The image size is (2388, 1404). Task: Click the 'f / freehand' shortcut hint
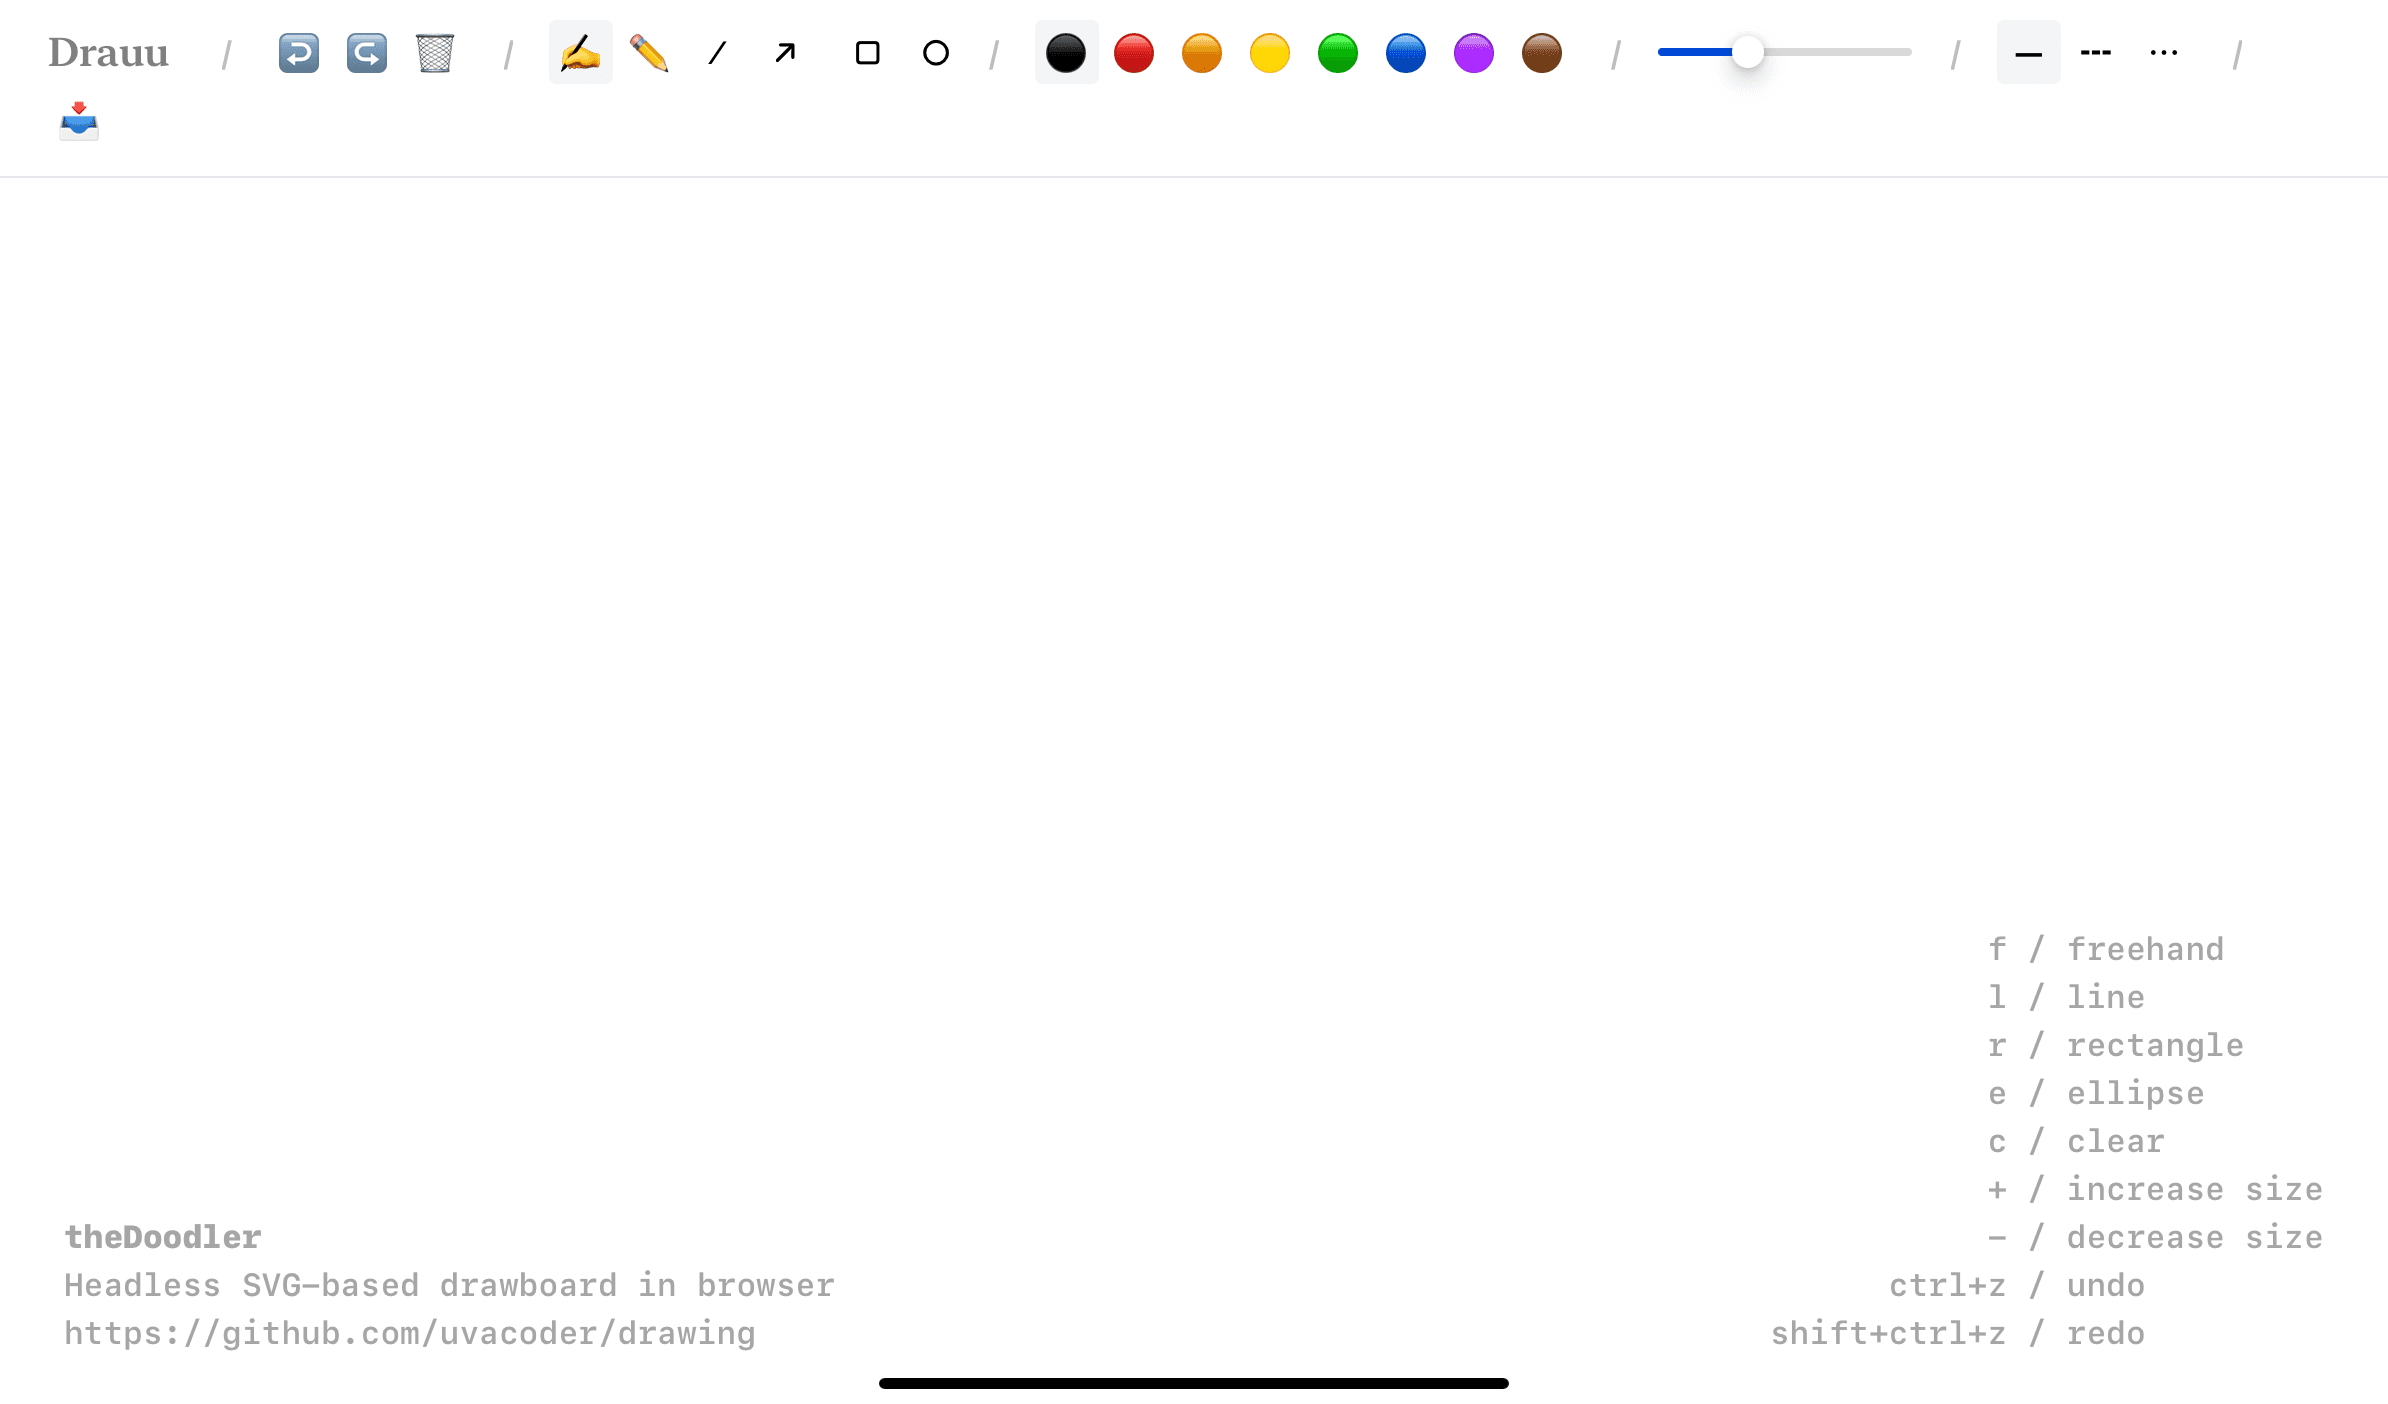pos(2106,949)
